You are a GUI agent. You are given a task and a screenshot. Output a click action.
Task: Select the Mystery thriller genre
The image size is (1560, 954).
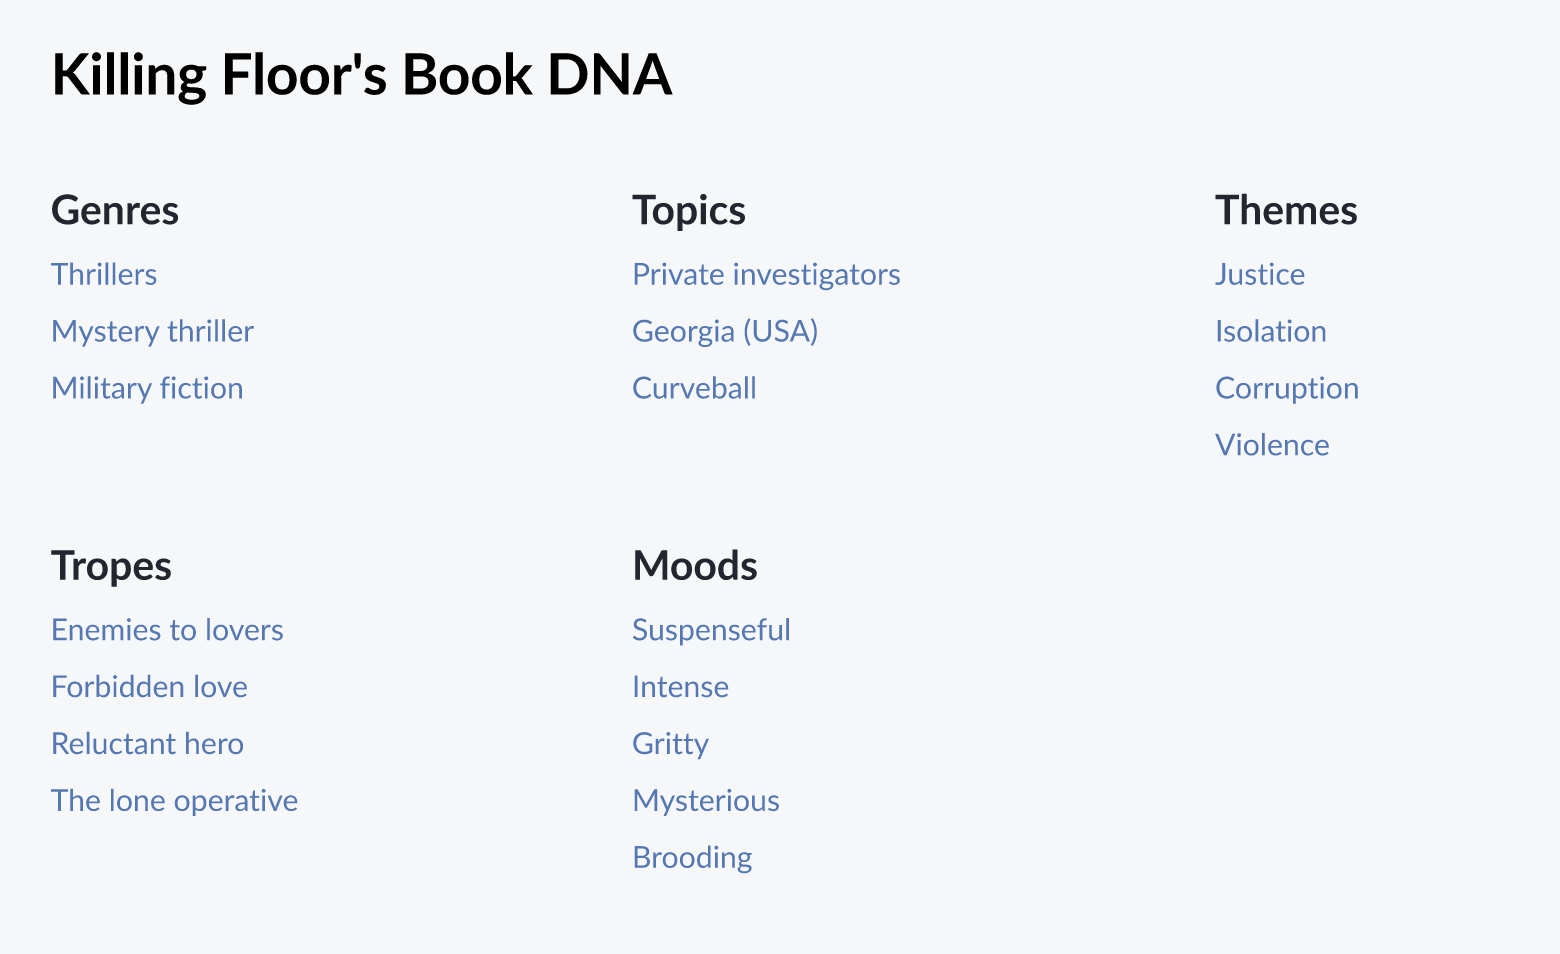(152, 331)
